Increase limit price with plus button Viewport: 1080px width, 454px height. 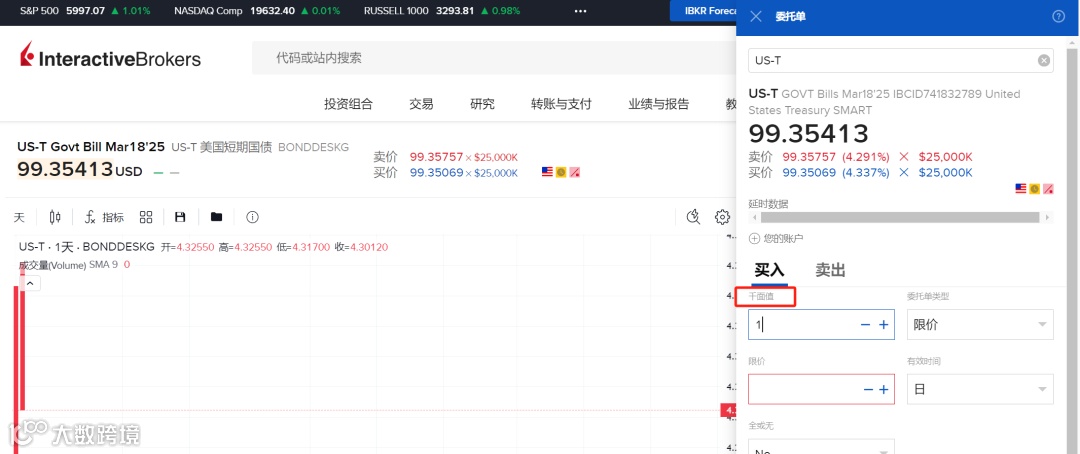(x=884, y=389)
